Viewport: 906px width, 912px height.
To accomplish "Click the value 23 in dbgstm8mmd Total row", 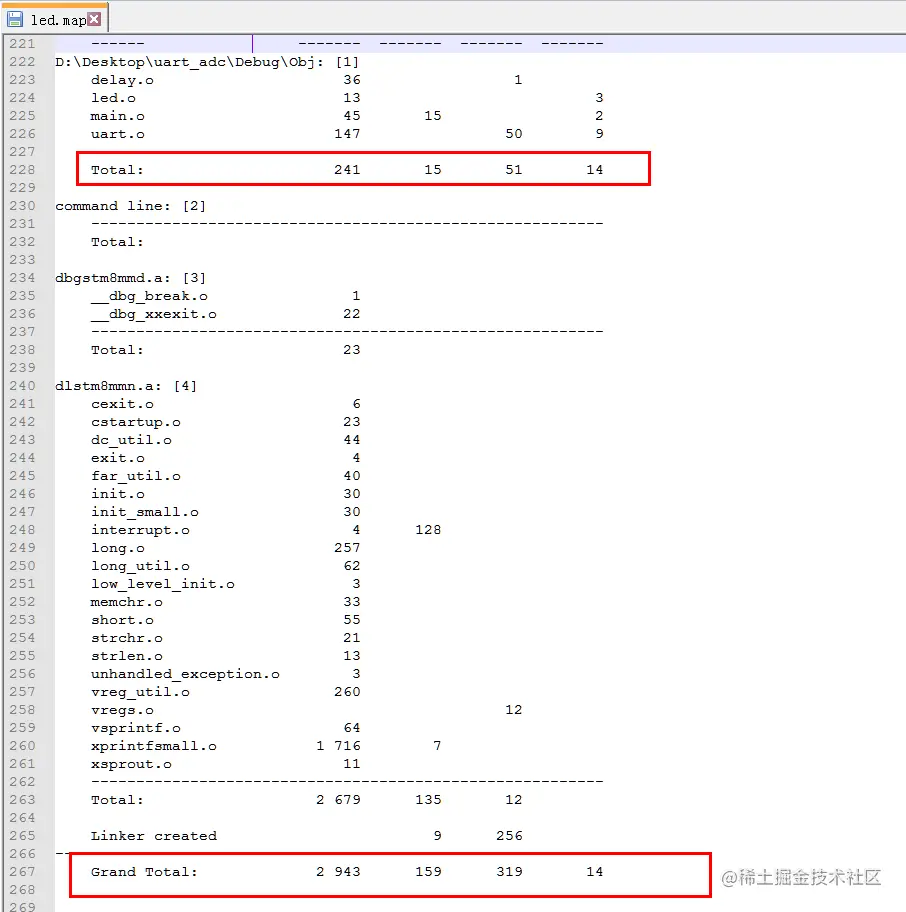I will pyautogui.click(x=351, y=350).
